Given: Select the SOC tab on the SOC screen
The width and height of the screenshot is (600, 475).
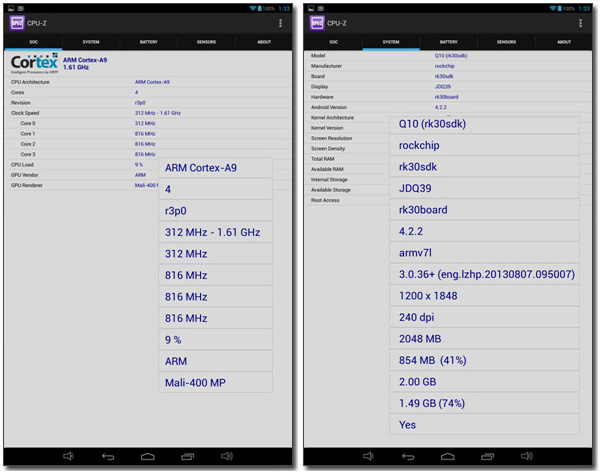Looking at the screenshot, I should (33, 42).
